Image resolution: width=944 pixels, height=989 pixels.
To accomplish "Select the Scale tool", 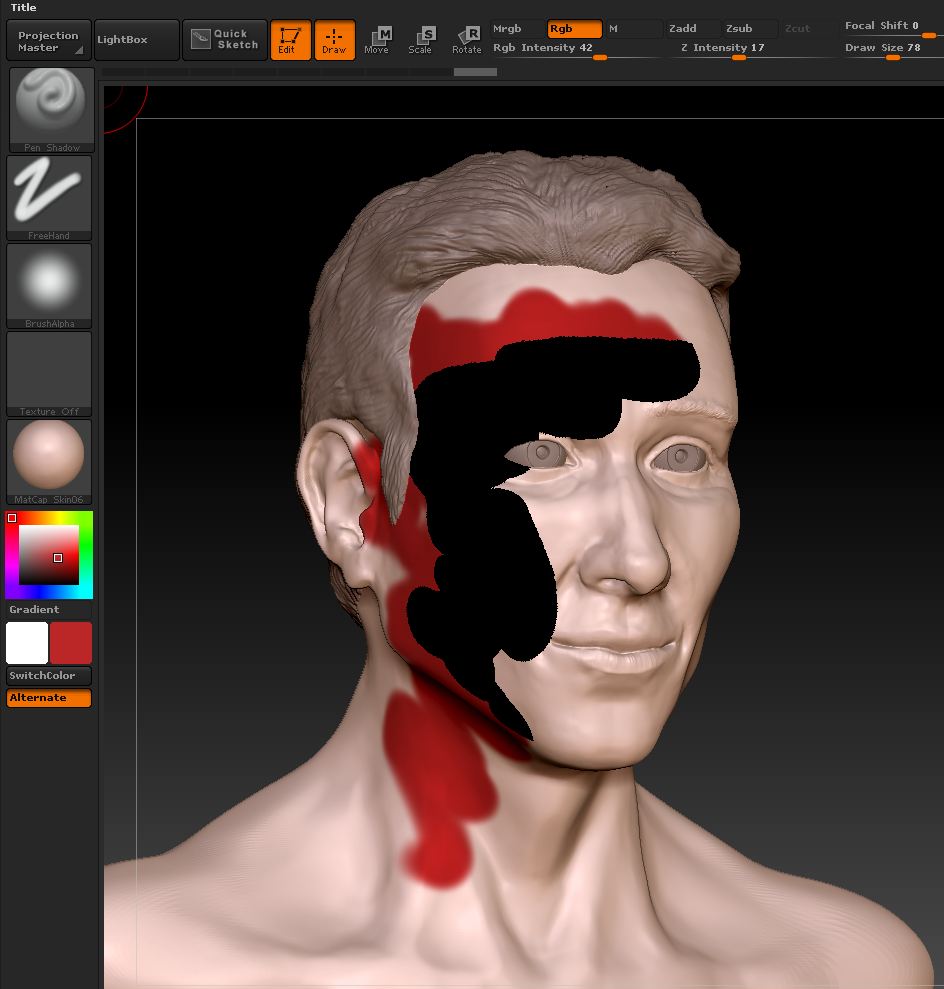I will [x=421, y=40].
